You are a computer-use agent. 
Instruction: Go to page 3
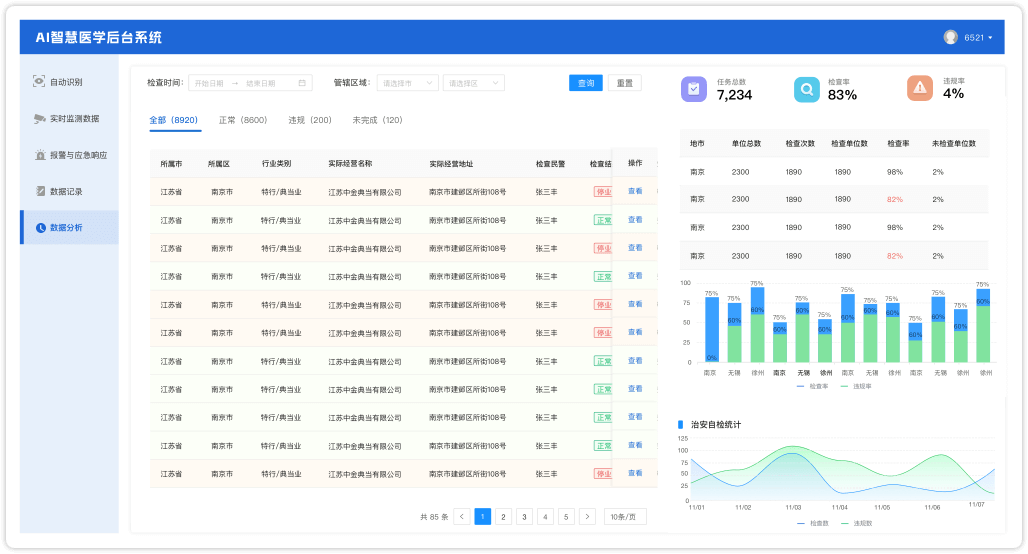(524, 517)
